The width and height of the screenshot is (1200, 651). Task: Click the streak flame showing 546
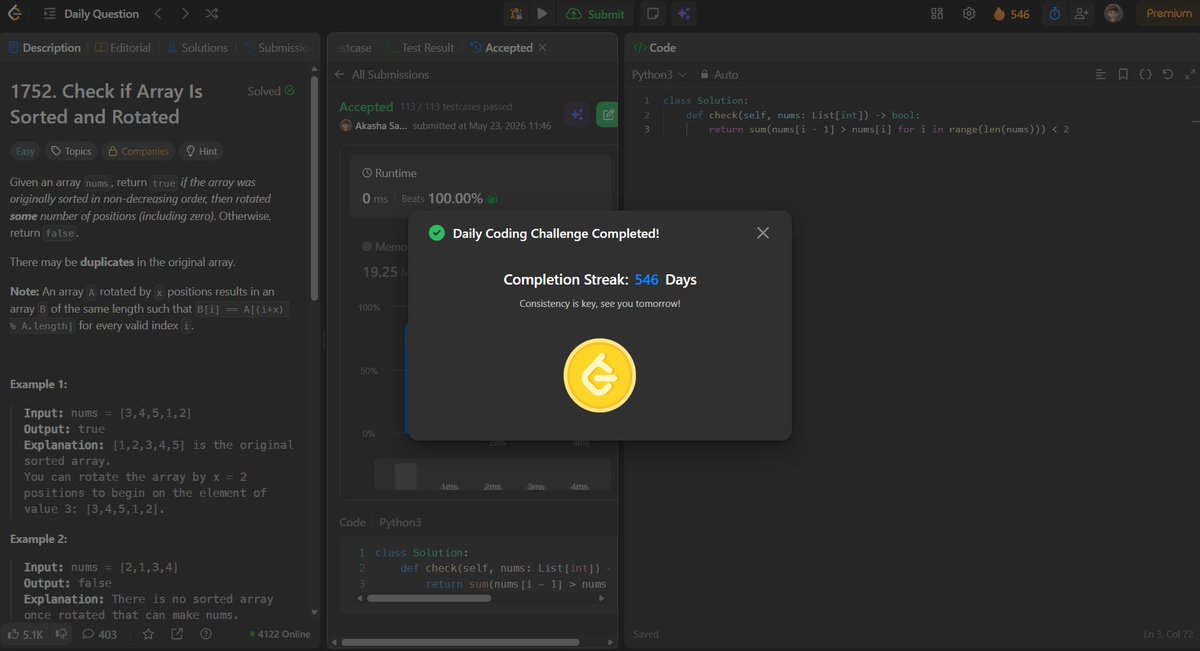point(1011,14)
